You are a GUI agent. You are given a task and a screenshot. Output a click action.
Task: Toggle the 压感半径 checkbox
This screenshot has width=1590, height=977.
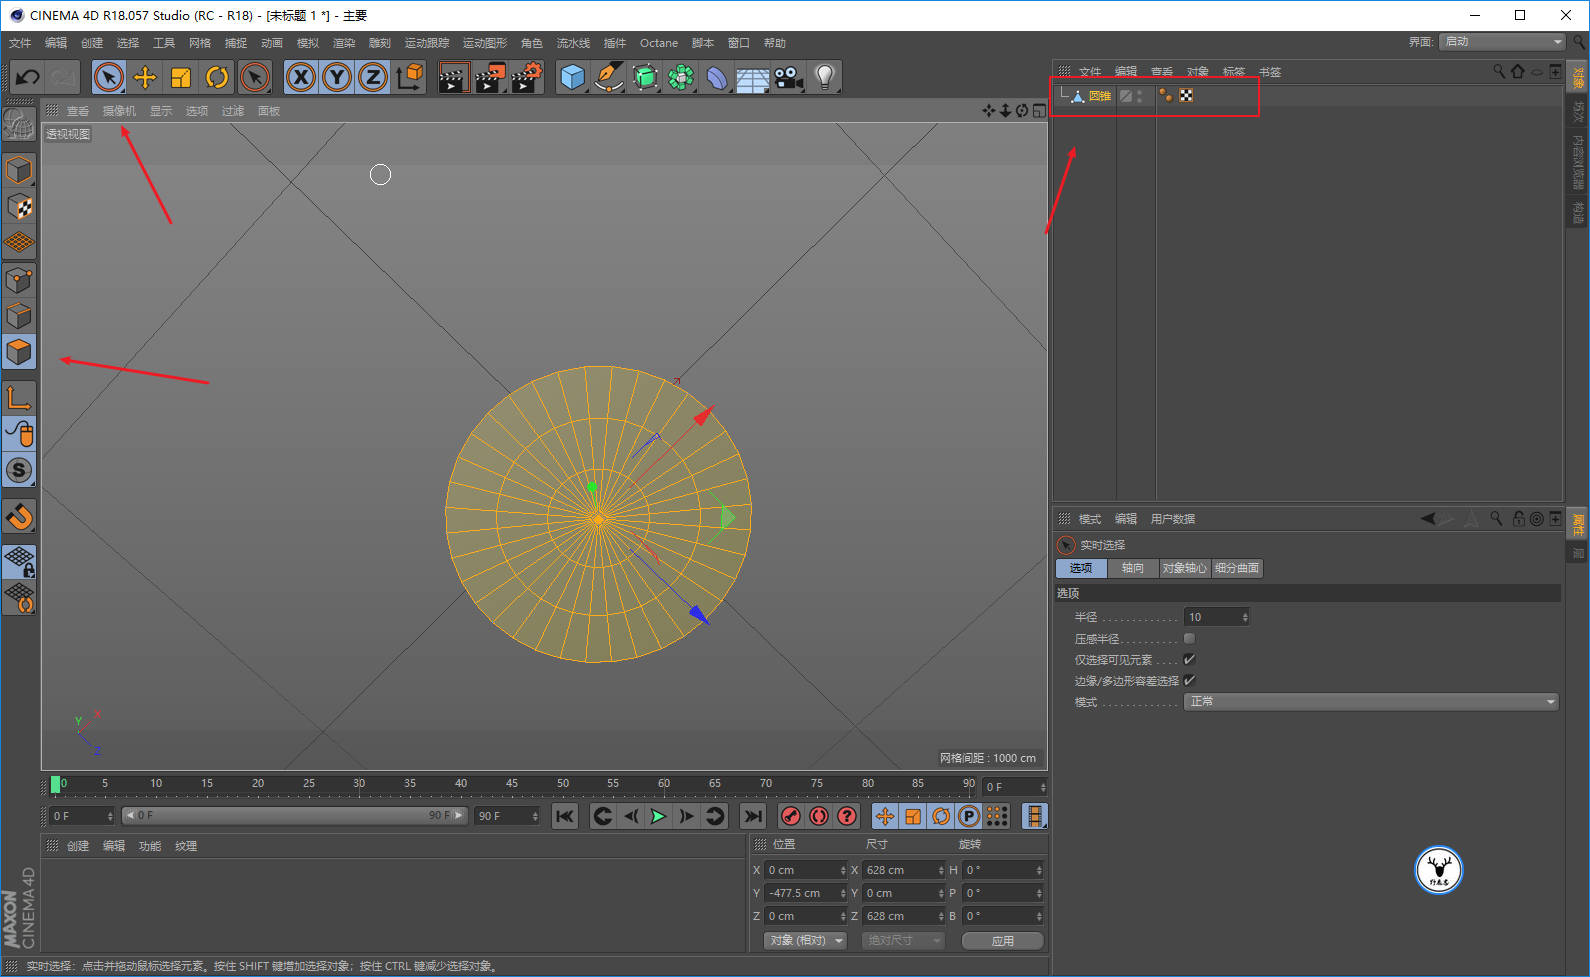point(1189,638)
